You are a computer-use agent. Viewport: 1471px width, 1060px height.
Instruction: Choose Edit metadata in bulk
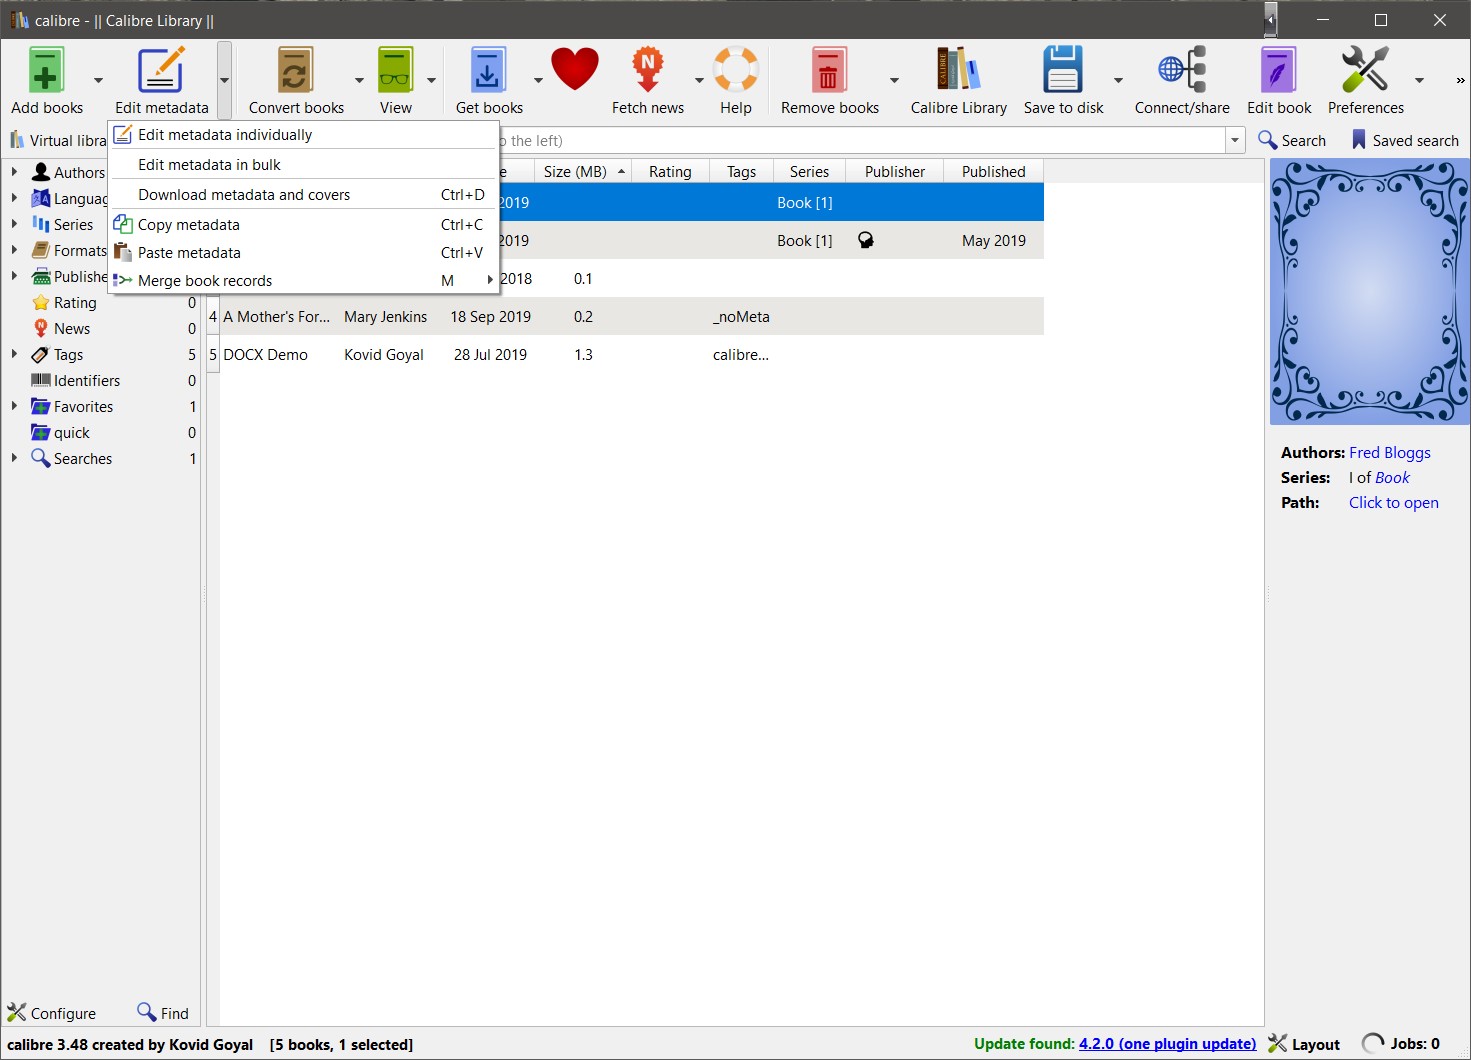tap(303, 165)
